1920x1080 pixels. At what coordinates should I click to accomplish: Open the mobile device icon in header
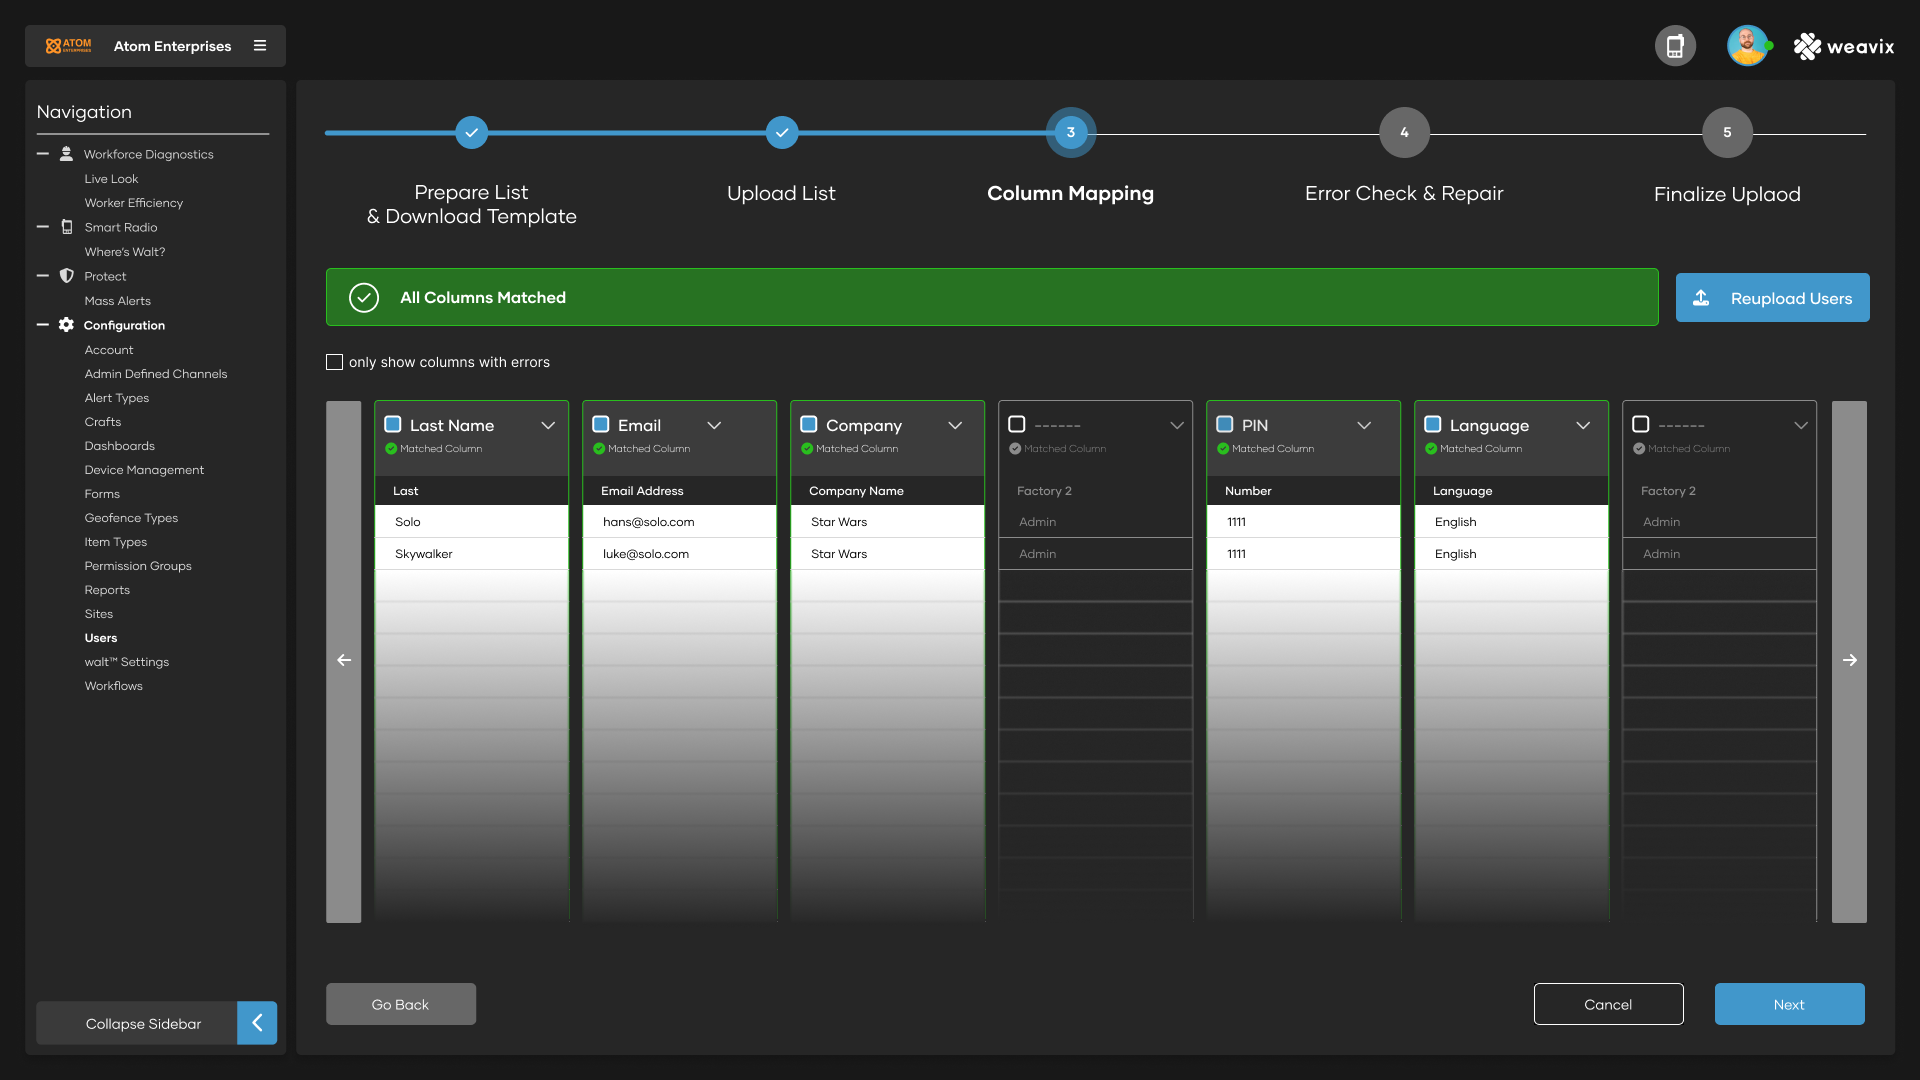pyautogui.click(x=1675, y=46)
